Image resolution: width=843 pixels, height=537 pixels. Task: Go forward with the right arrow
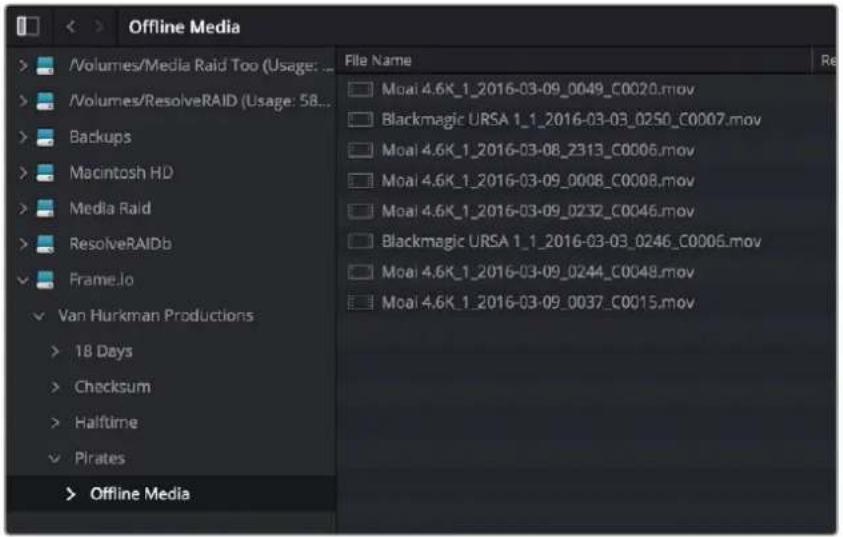[98, 26]
